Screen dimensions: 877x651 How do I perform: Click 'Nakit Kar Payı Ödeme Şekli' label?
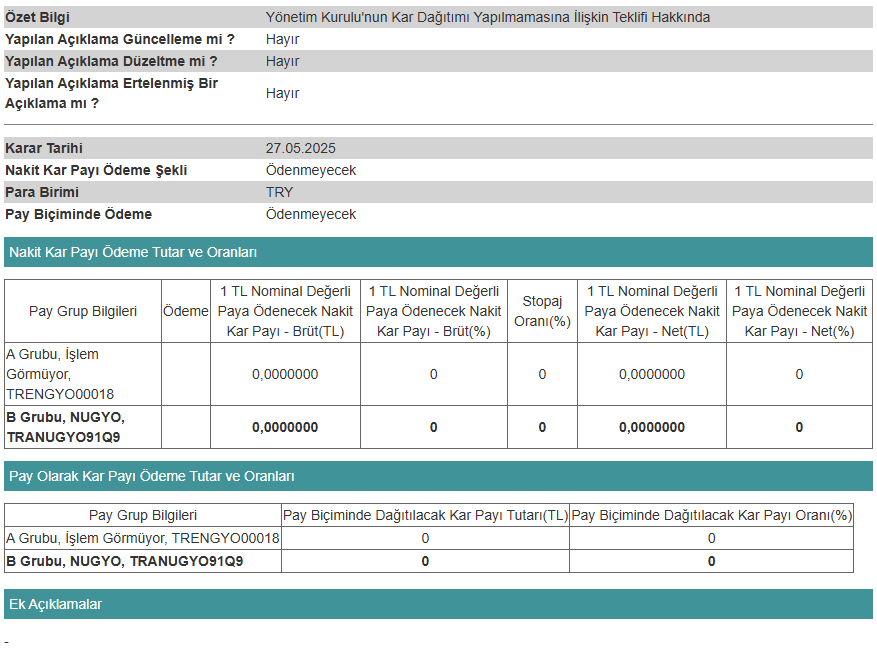pos(96,170)
